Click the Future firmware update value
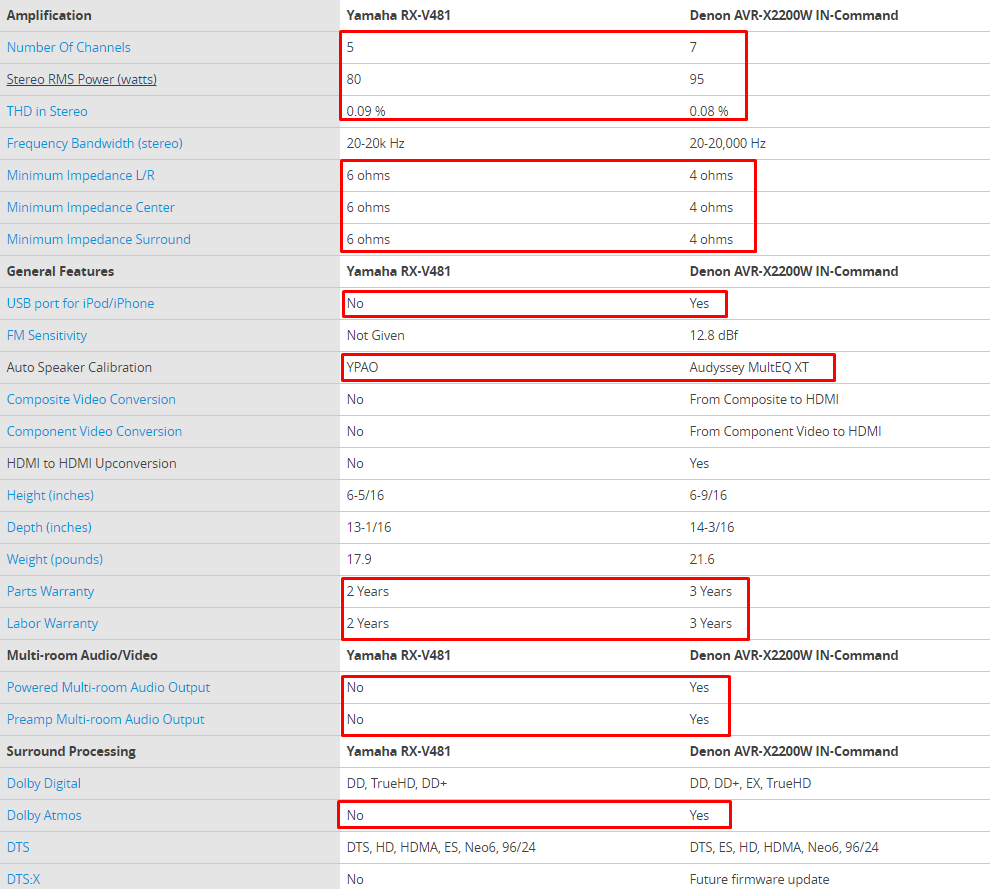Screen dimensions: 990x895 coord(759,879)
